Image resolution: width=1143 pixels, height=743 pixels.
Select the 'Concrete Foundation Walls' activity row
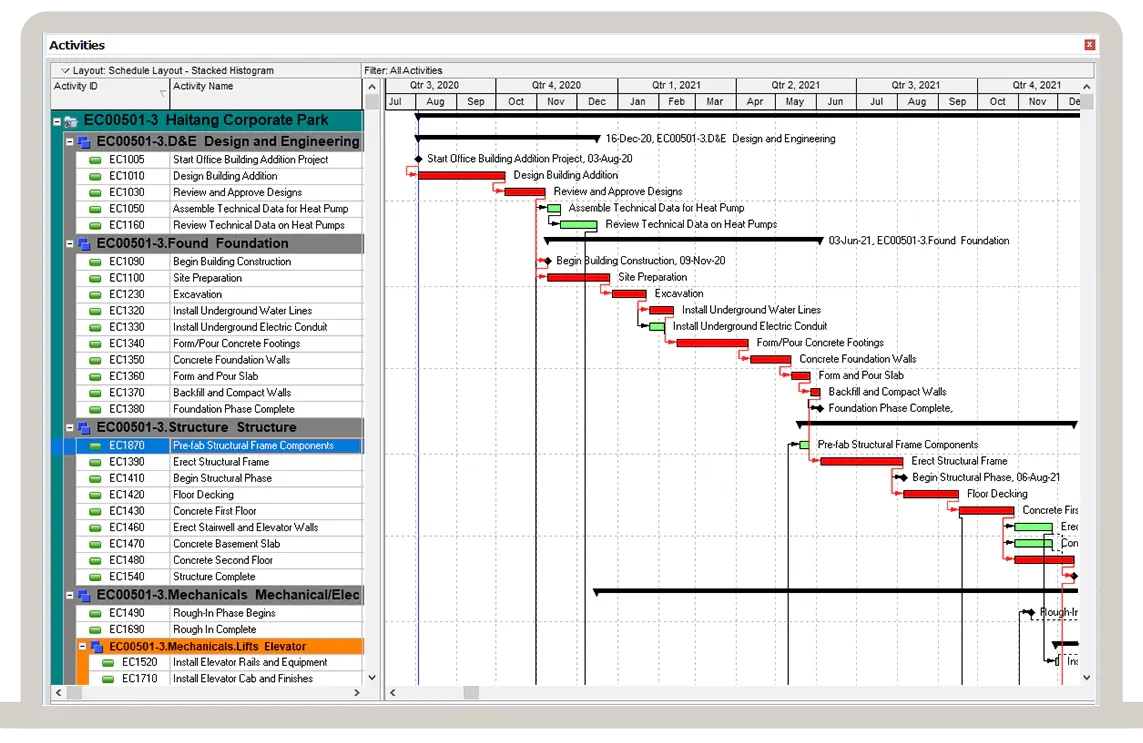tap(219, 360)
